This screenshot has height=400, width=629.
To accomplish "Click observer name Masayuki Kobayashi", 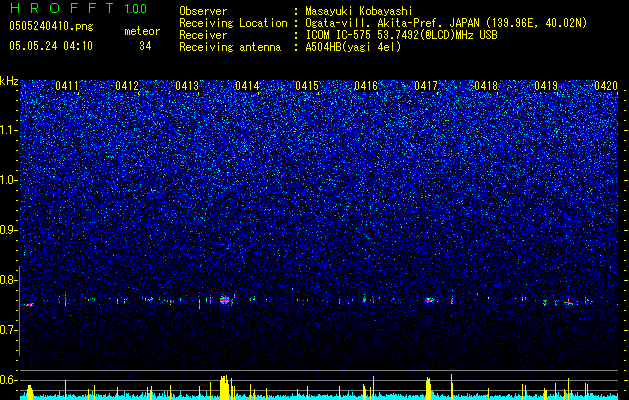I will 359,11.
